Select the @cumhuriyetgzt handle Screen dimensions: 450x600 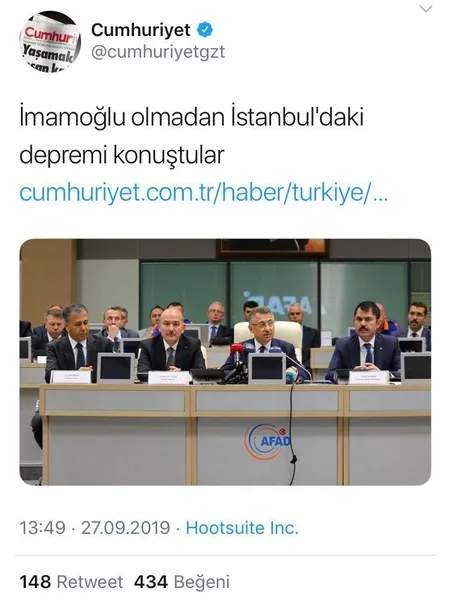click(x=158, y=52)
